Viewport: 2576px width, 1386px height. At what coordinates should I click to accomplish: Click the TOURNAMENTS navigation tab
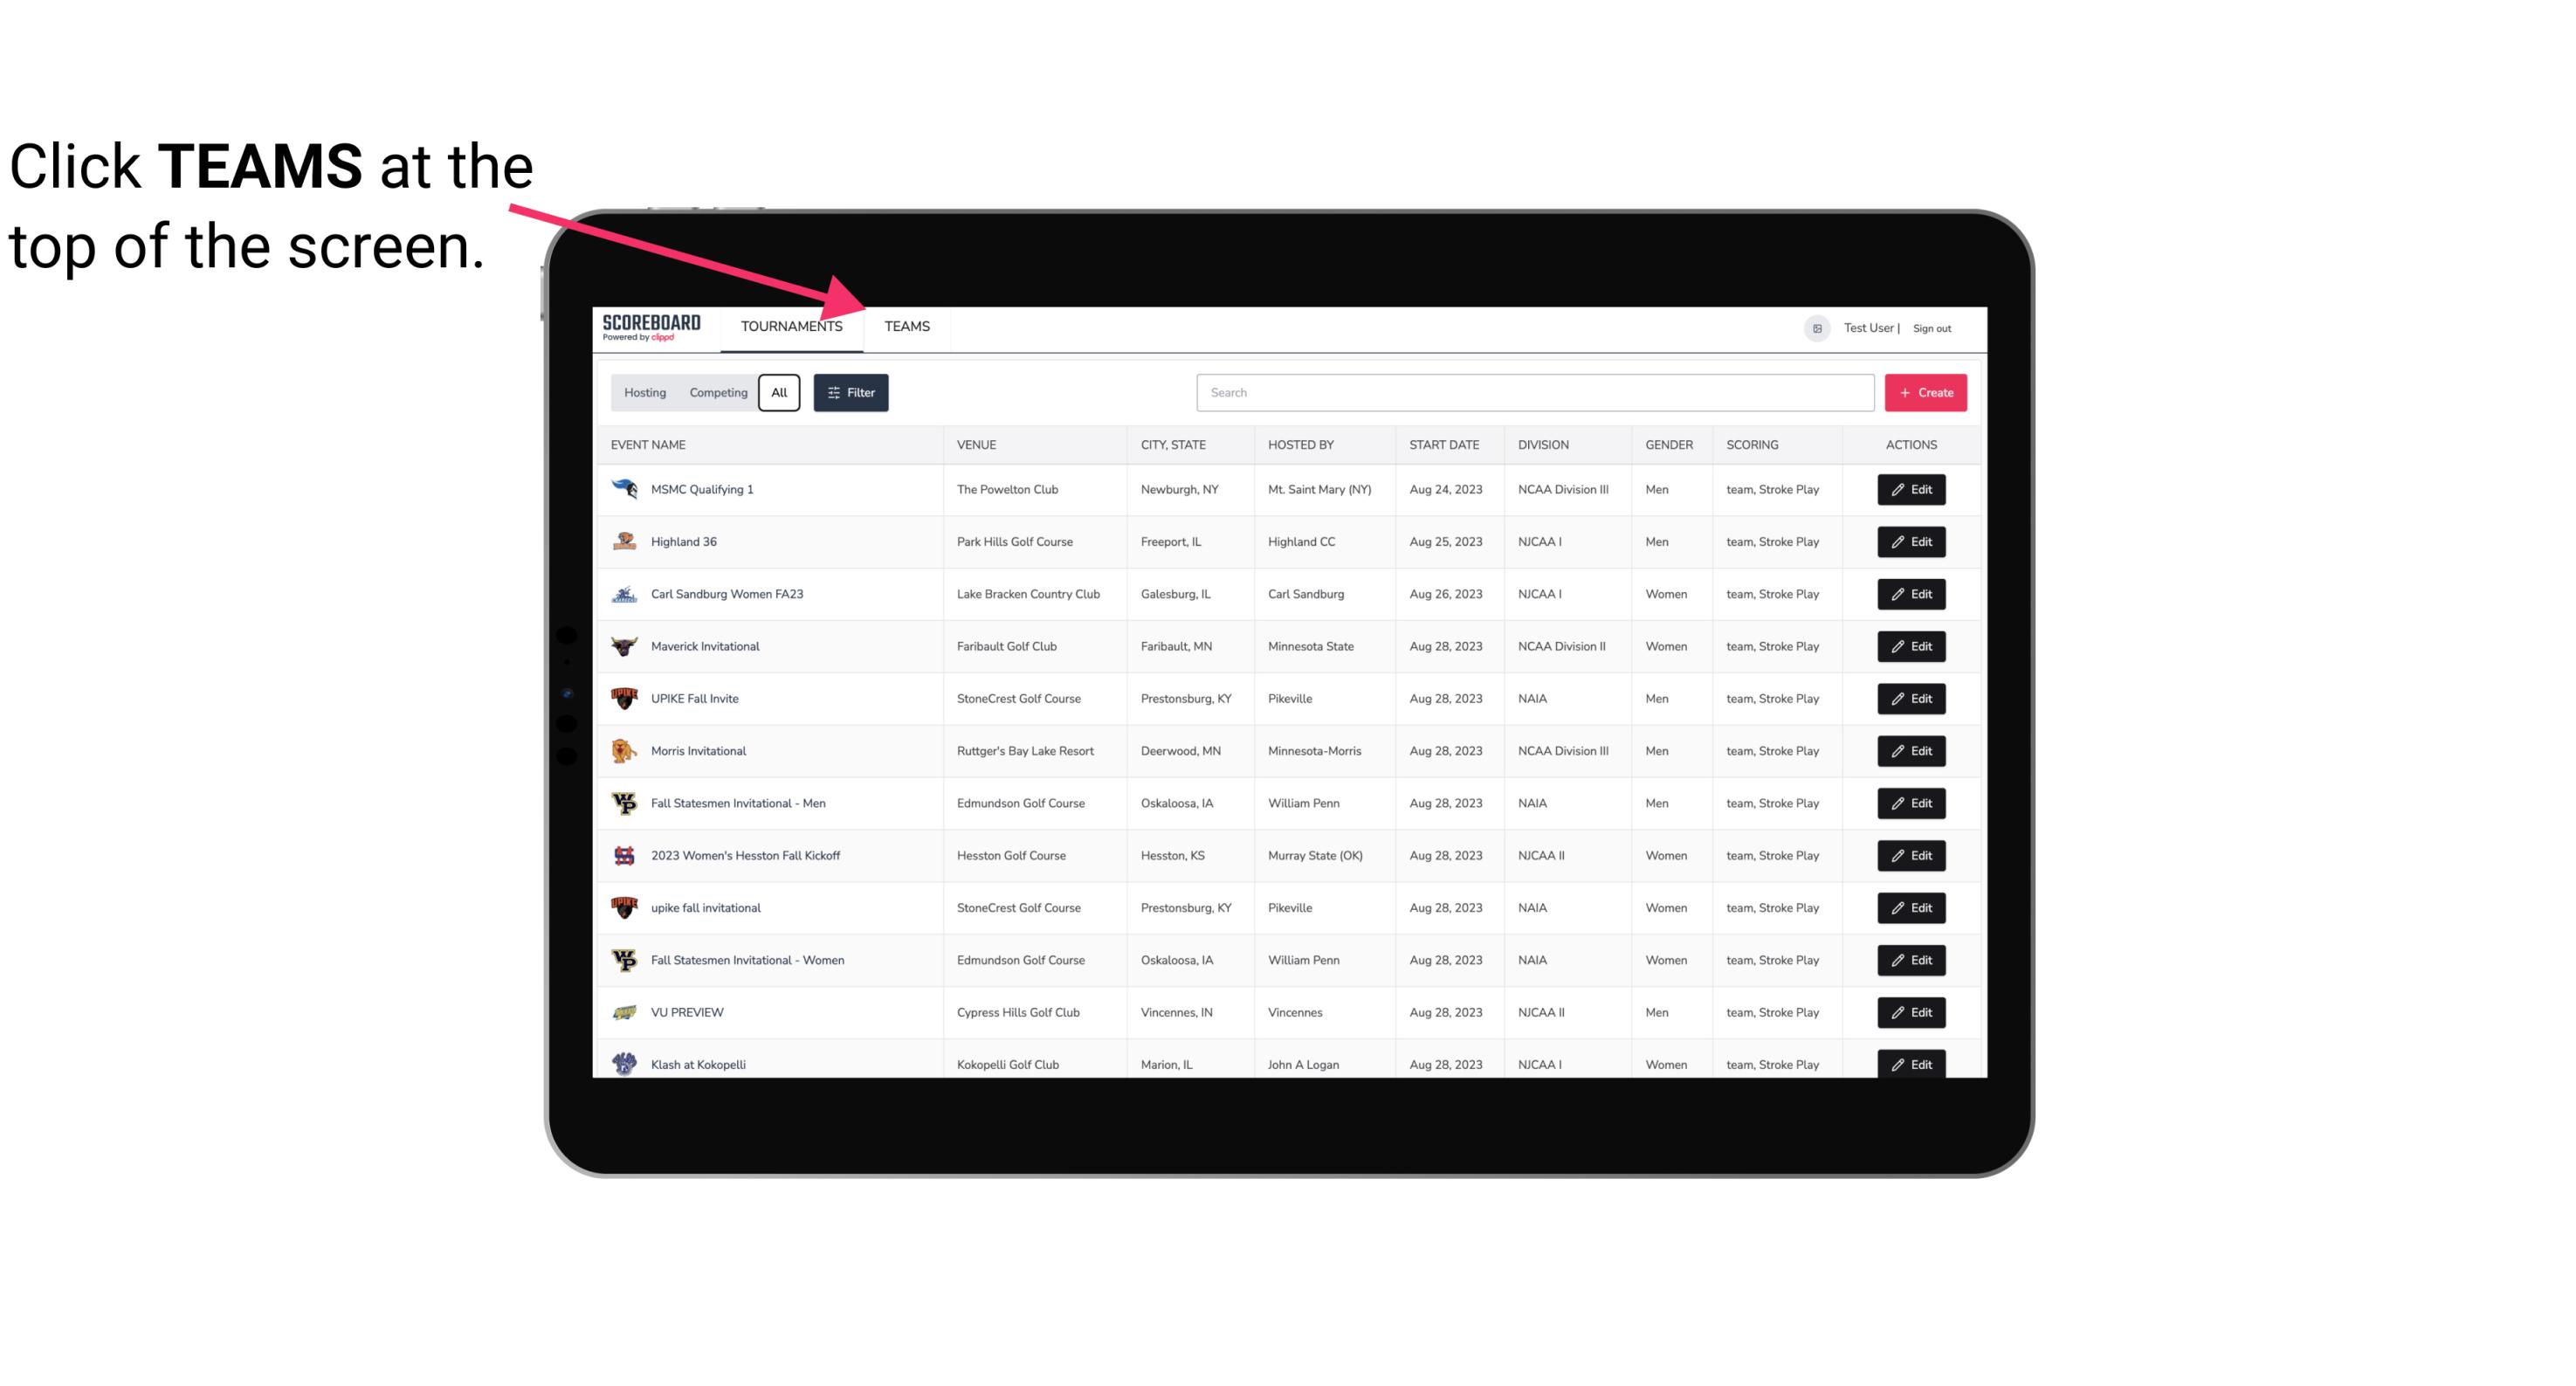point(791,326)
